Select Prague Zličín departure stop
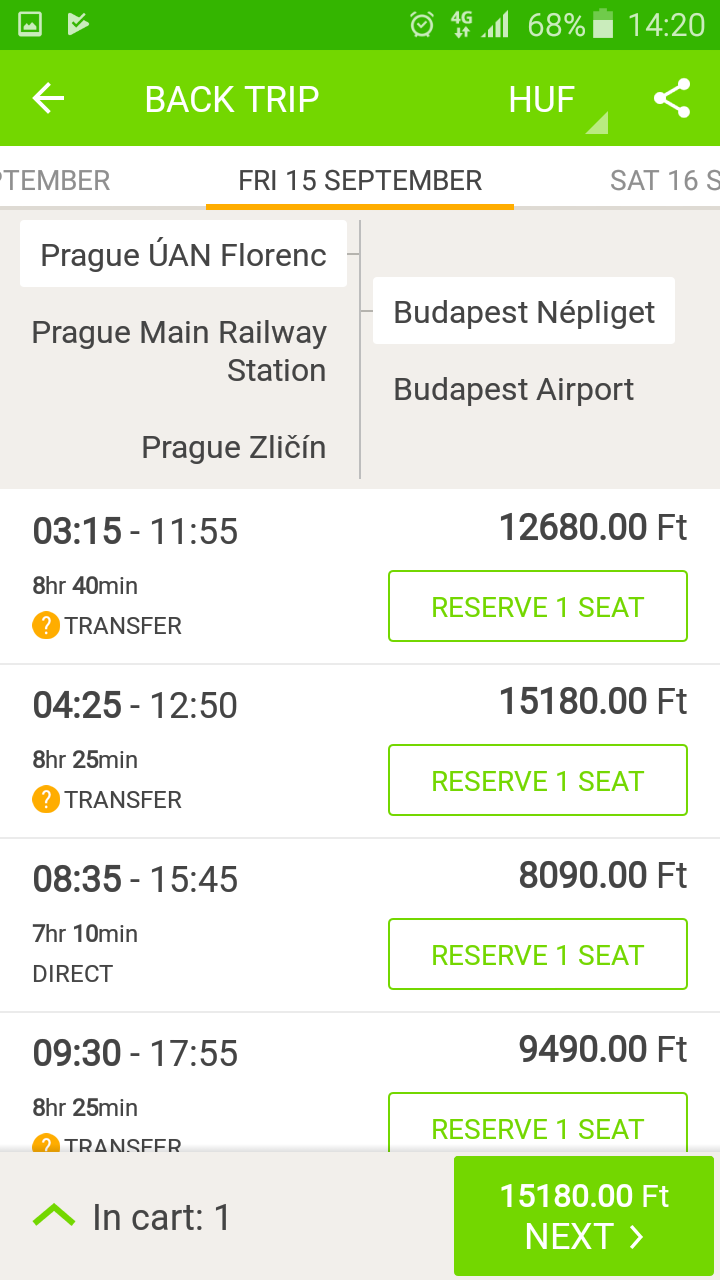 (x=234, y=447)
